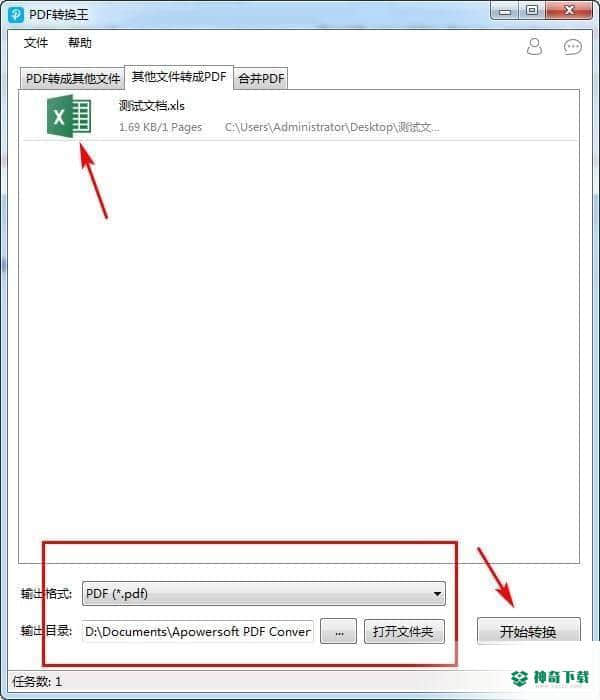This screenshot has height=700, width=600.
Task: Expand the output format dropdown arrow
Action: tap(437, 594)
